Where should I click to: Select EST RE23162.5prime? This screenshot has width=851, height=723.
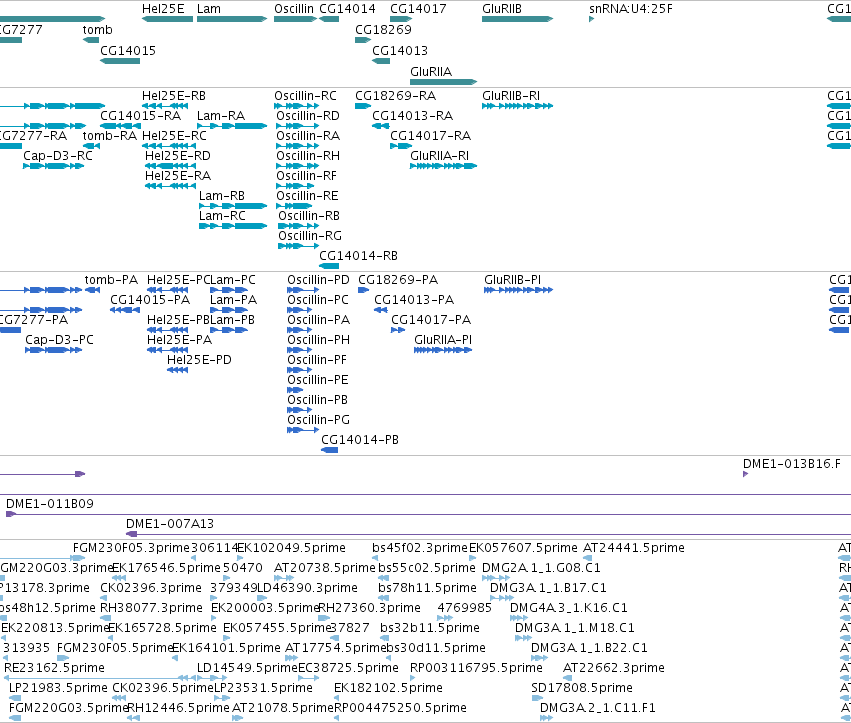[99, 678]
